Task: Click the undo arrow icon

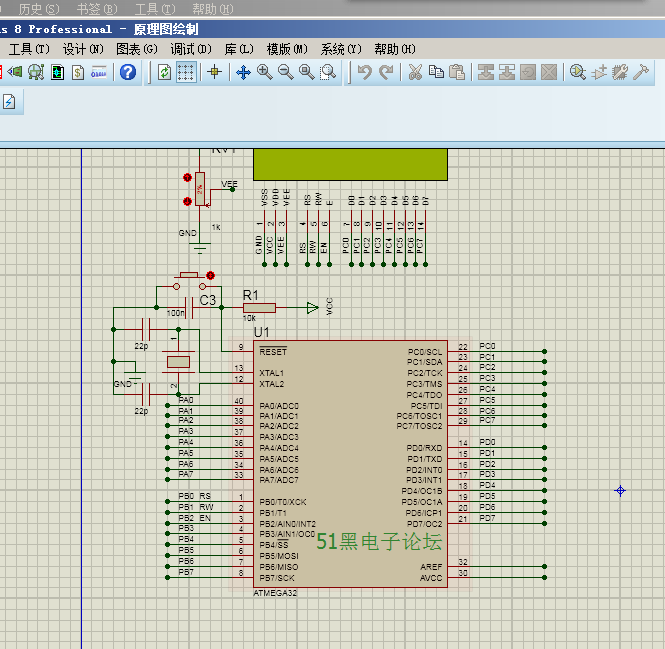Action: 364,72
